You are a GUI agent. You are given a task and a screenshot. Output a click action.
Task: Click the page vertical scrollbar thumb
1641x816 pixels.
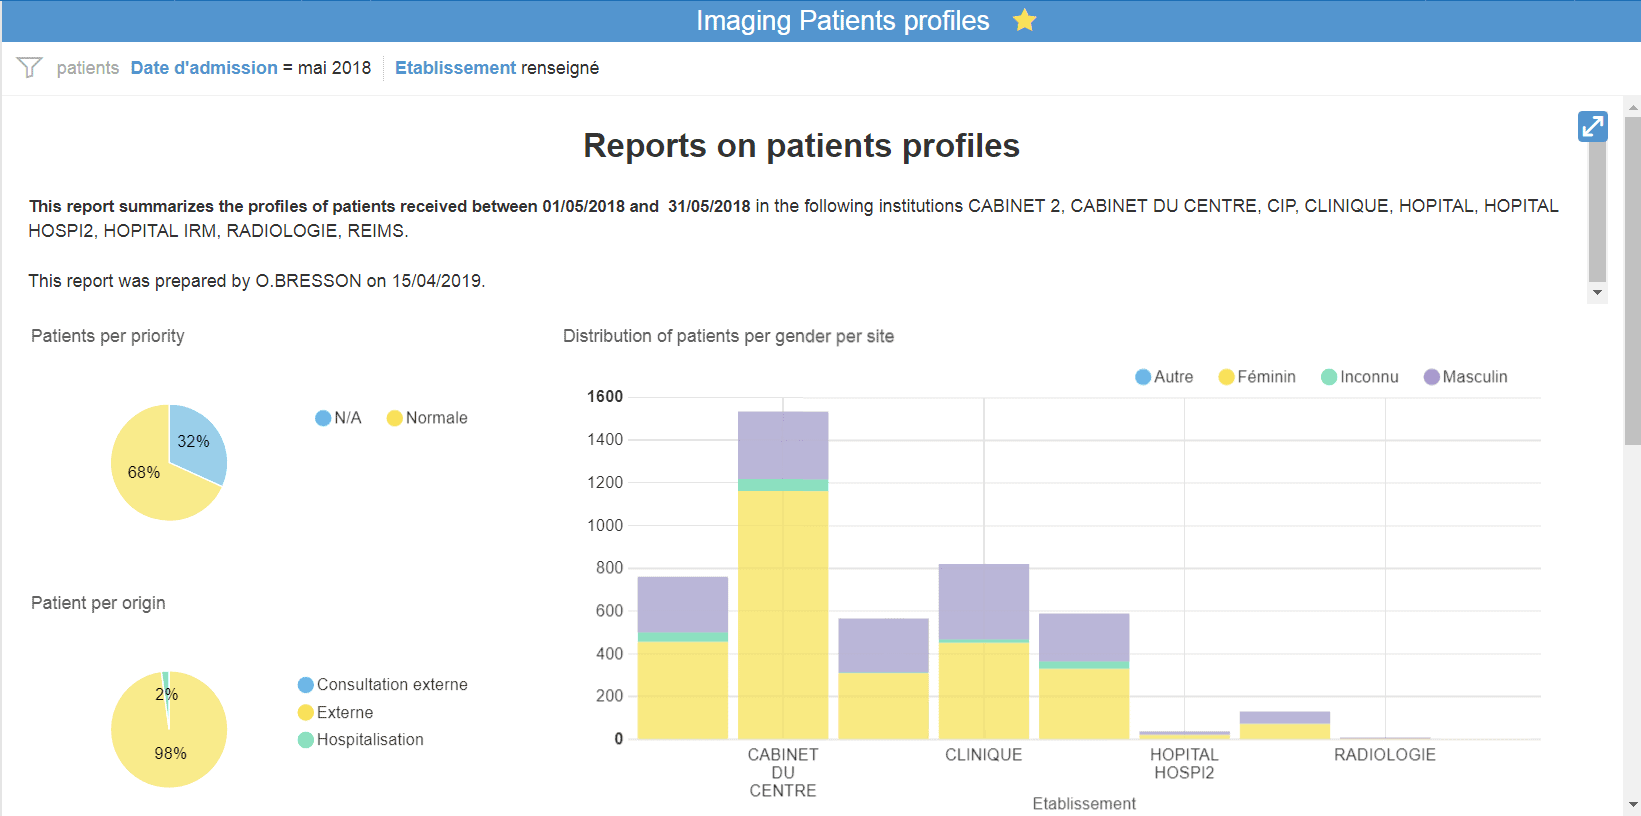tap(1633, 280)
